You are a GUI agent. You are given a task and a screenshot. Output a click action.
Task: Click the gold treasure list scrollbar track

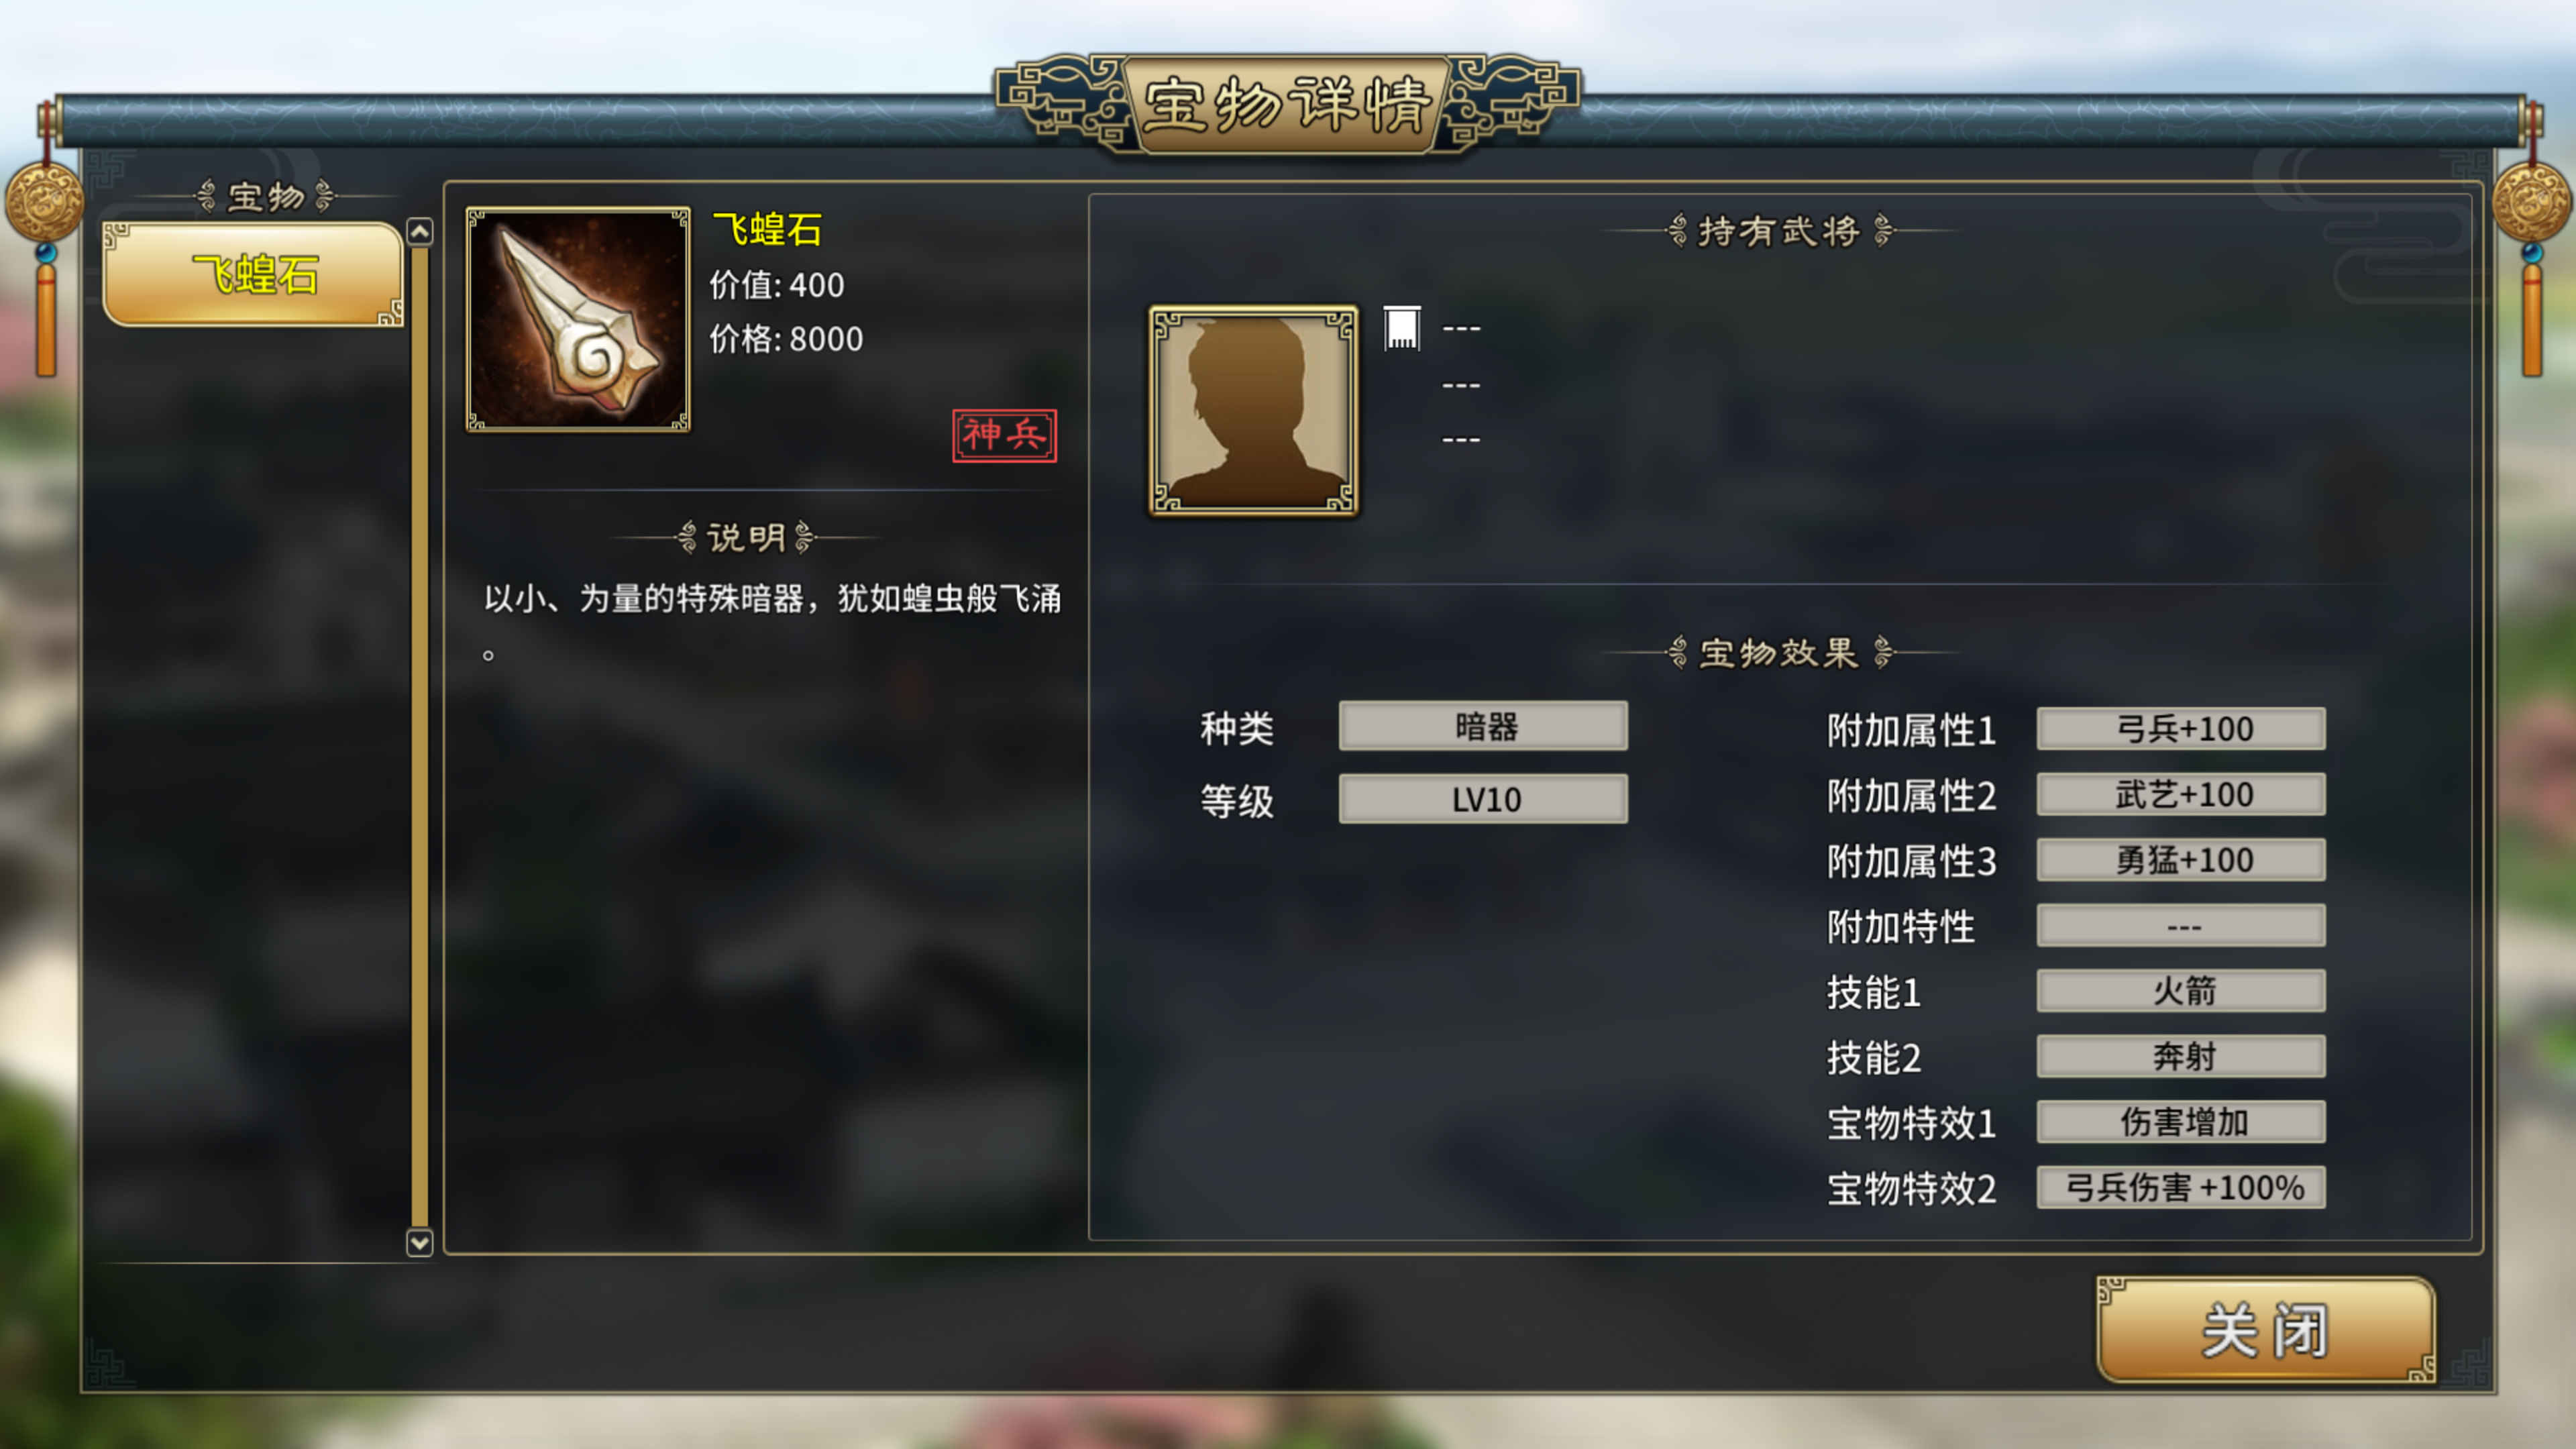pos(420,736)
